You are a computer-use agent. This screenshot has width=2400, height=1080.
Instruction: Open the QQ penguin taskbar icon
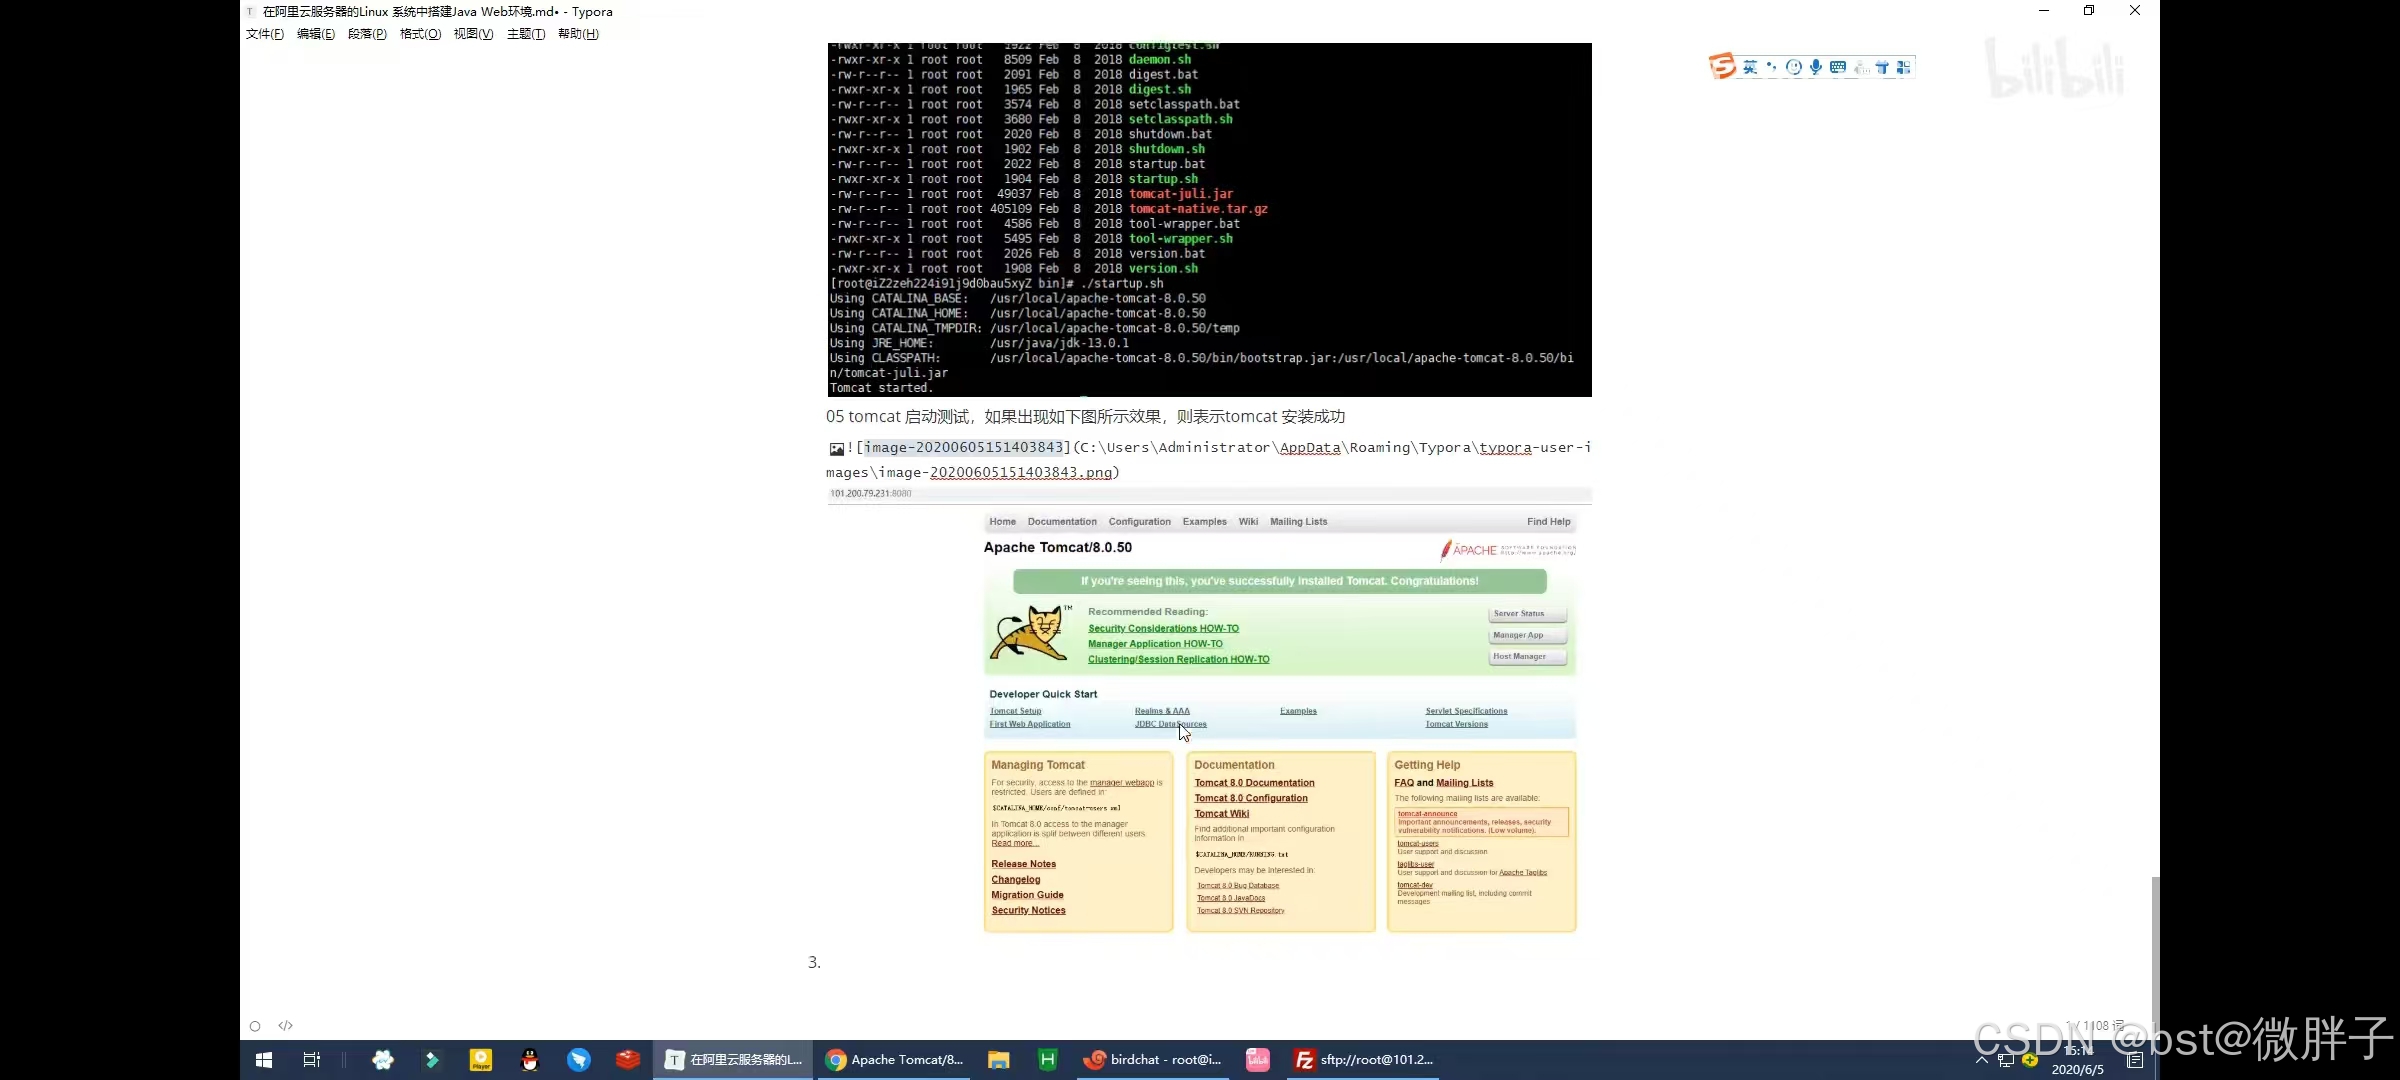(530, 1060)
